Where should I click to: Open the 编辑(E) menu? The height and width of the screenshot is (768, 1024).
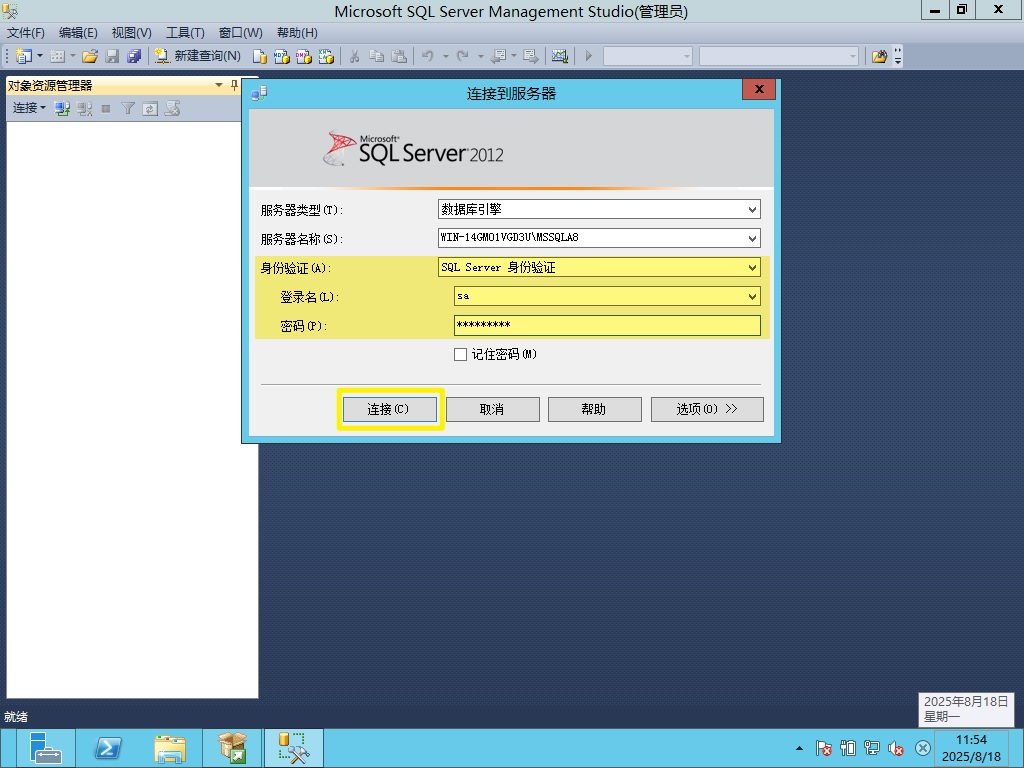click(x=78, y=33)
